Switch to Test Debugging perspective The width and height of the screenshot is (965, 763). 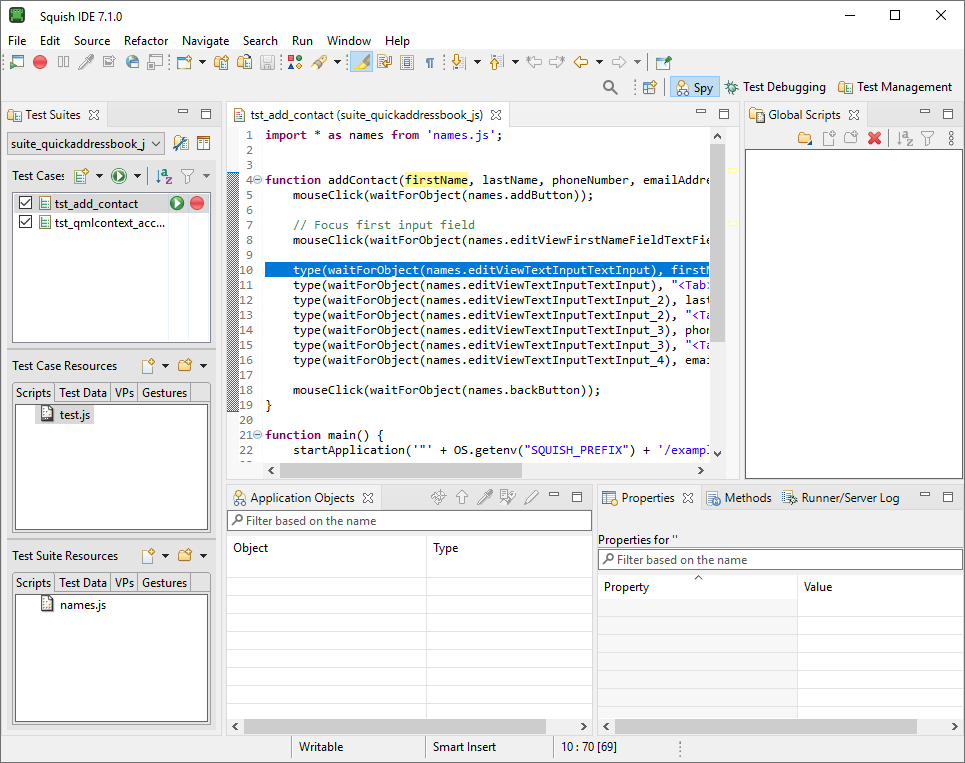775,88
